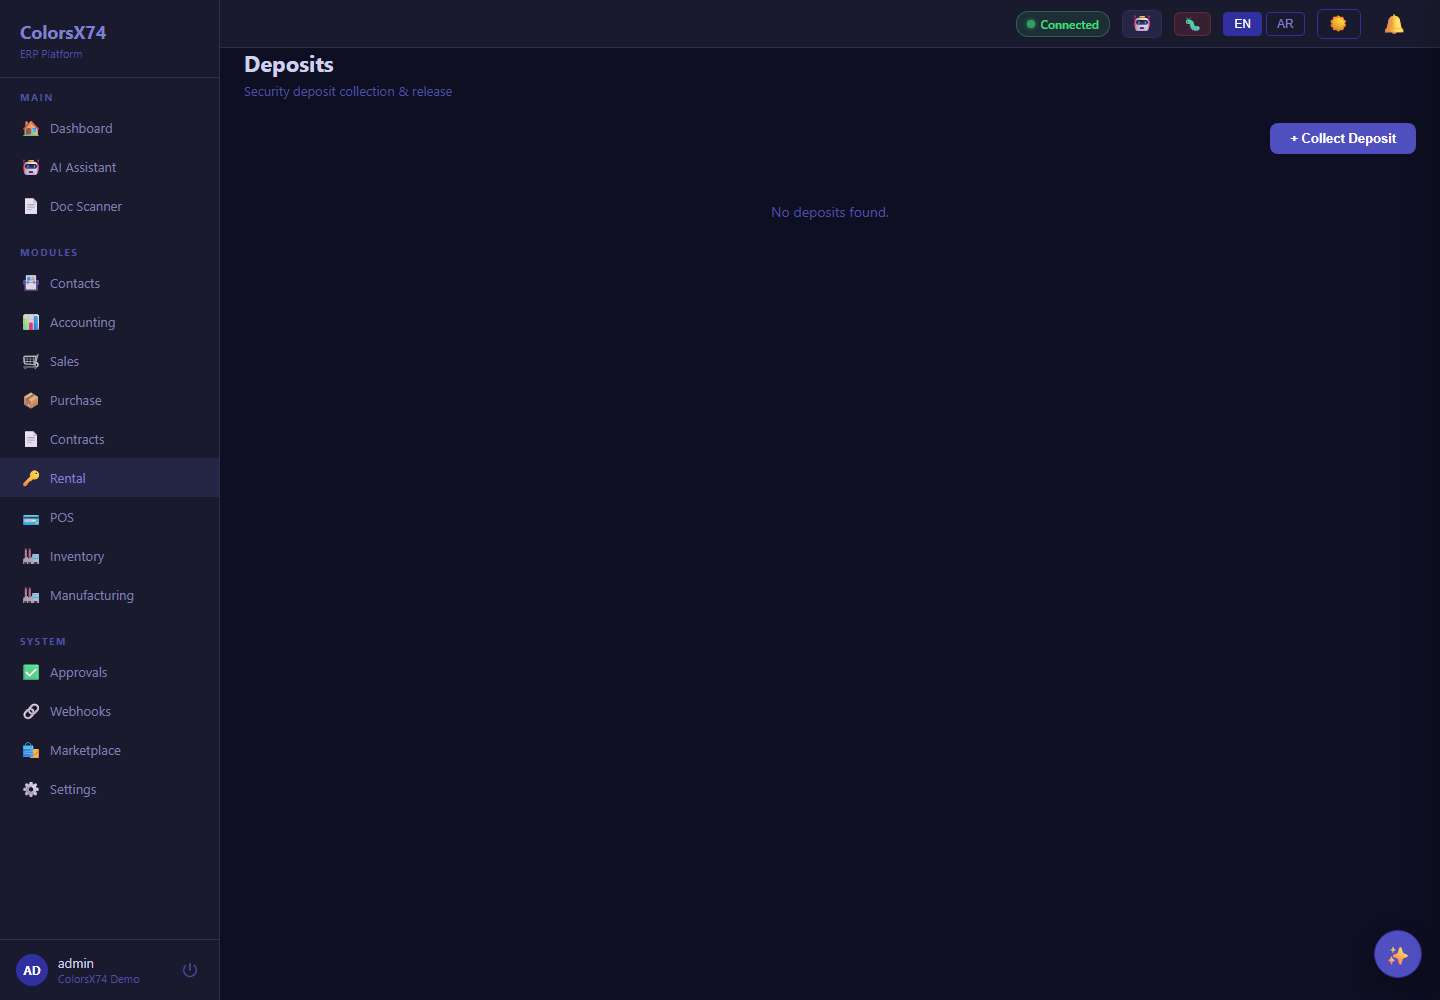The width and height of the screenshot is (1440, 1000).
Task: Select the Rental module
Action: pos(110,478)
